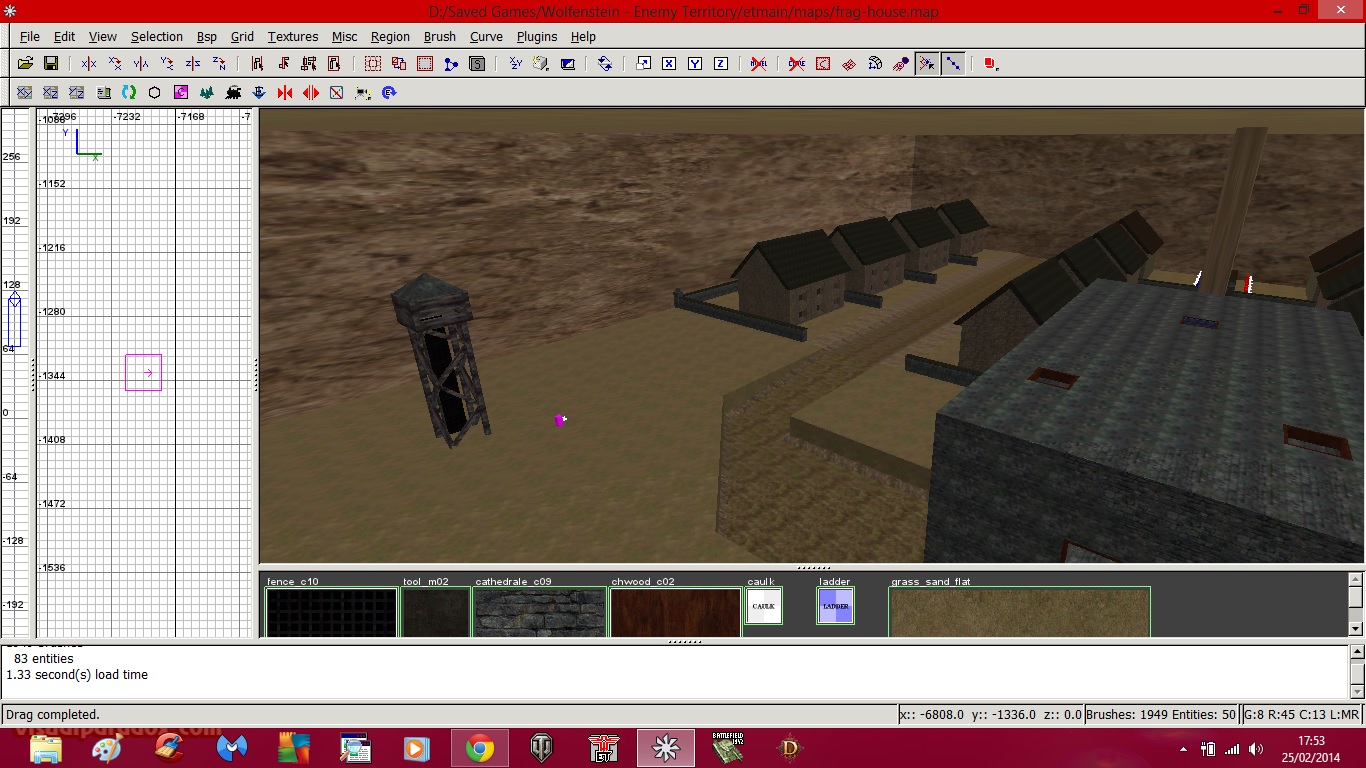Open the Bsp menu
The width and height of the screenshot is (1366, 768).
click(x=206, y=37)
